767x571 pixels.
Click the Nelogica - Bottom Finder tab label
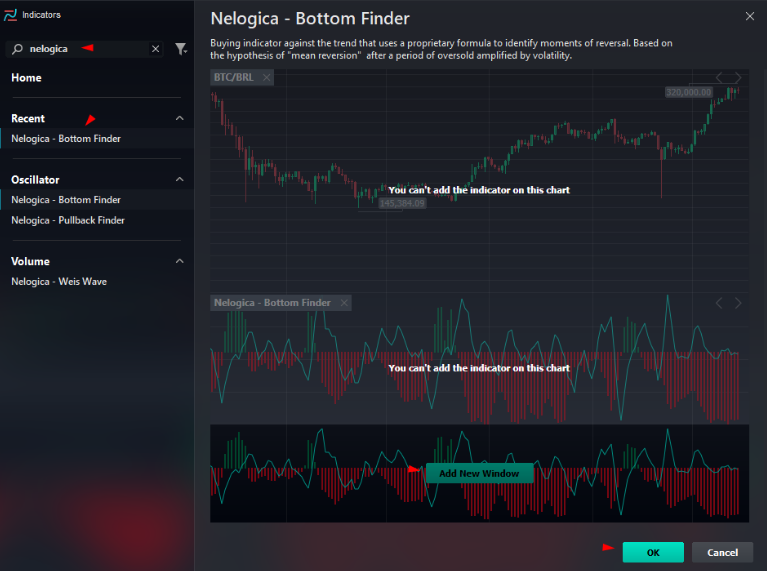tap(272, 303)
